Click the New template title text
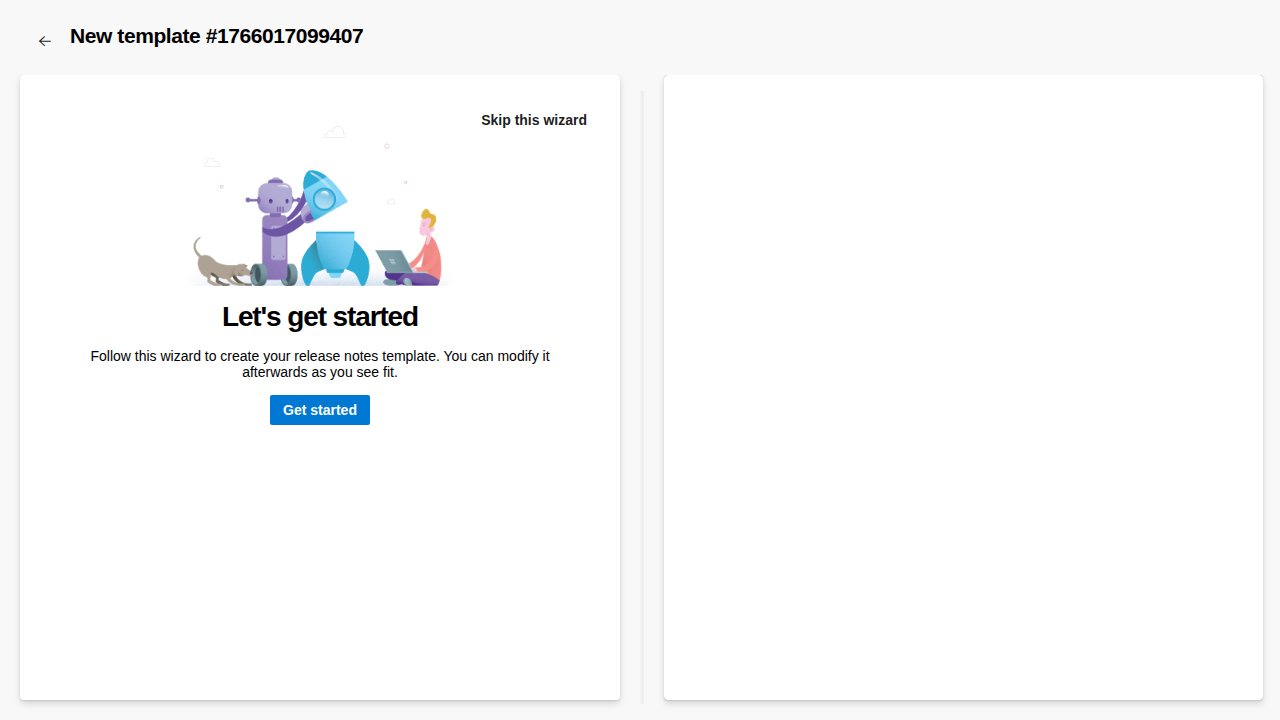The width and height of the screenshot is (1280, 720). tap(216, 37)
